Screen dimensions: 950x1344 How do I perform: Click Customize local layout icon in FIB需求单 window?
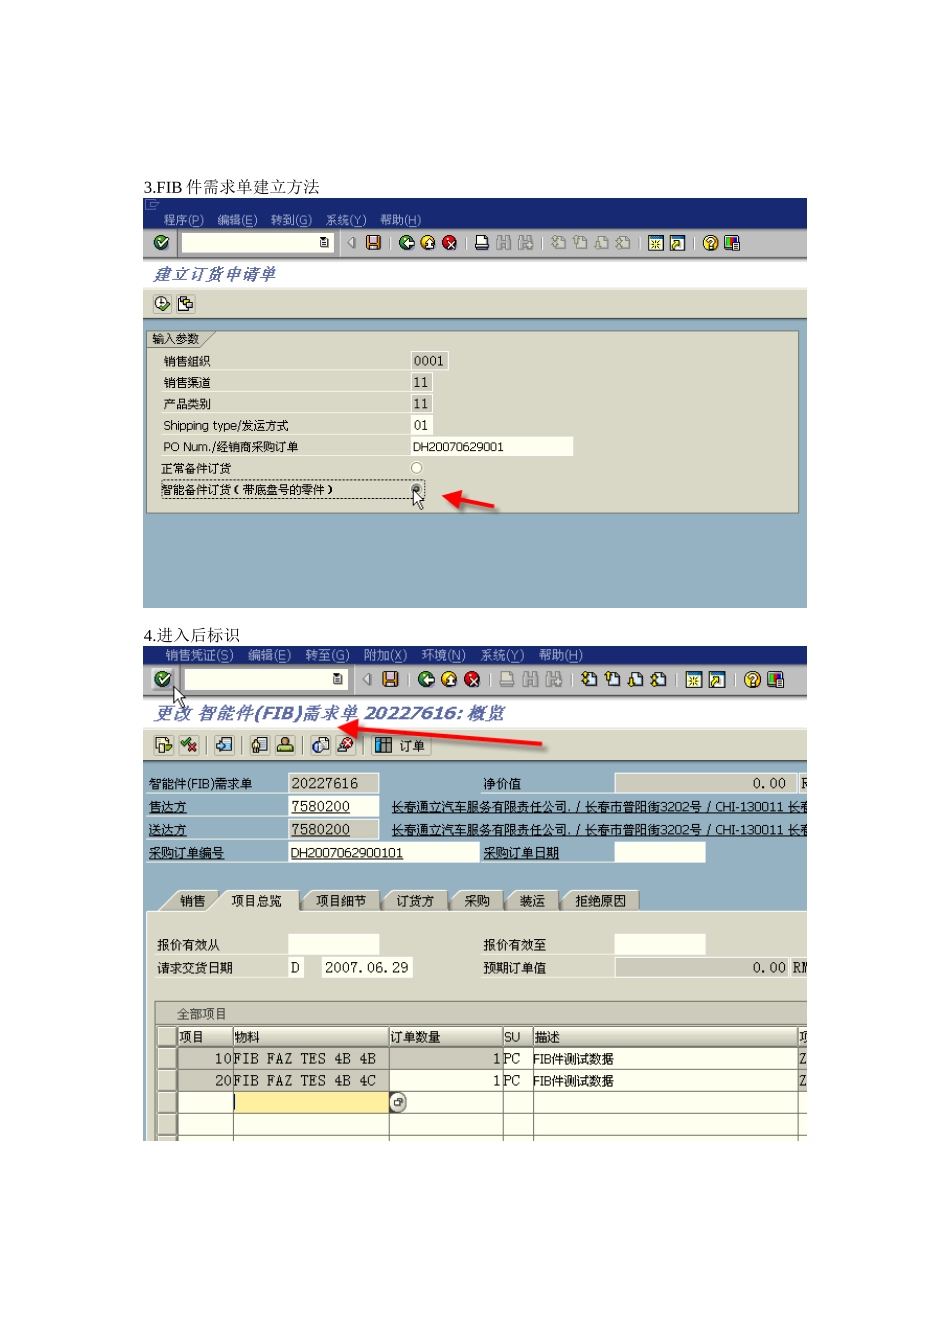click(x=775, y=679)
